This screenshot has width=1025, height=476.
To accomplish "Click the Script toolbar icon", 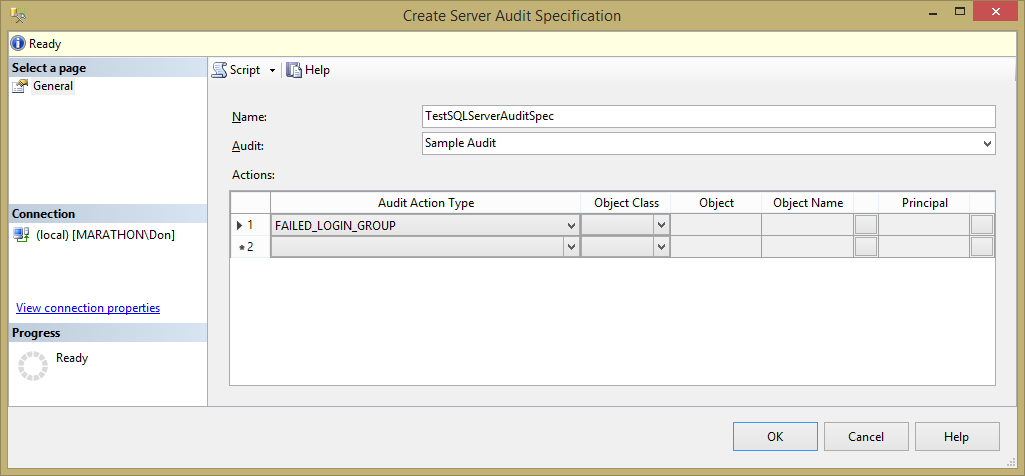I will pyautogui.click(x=219, y=70).
